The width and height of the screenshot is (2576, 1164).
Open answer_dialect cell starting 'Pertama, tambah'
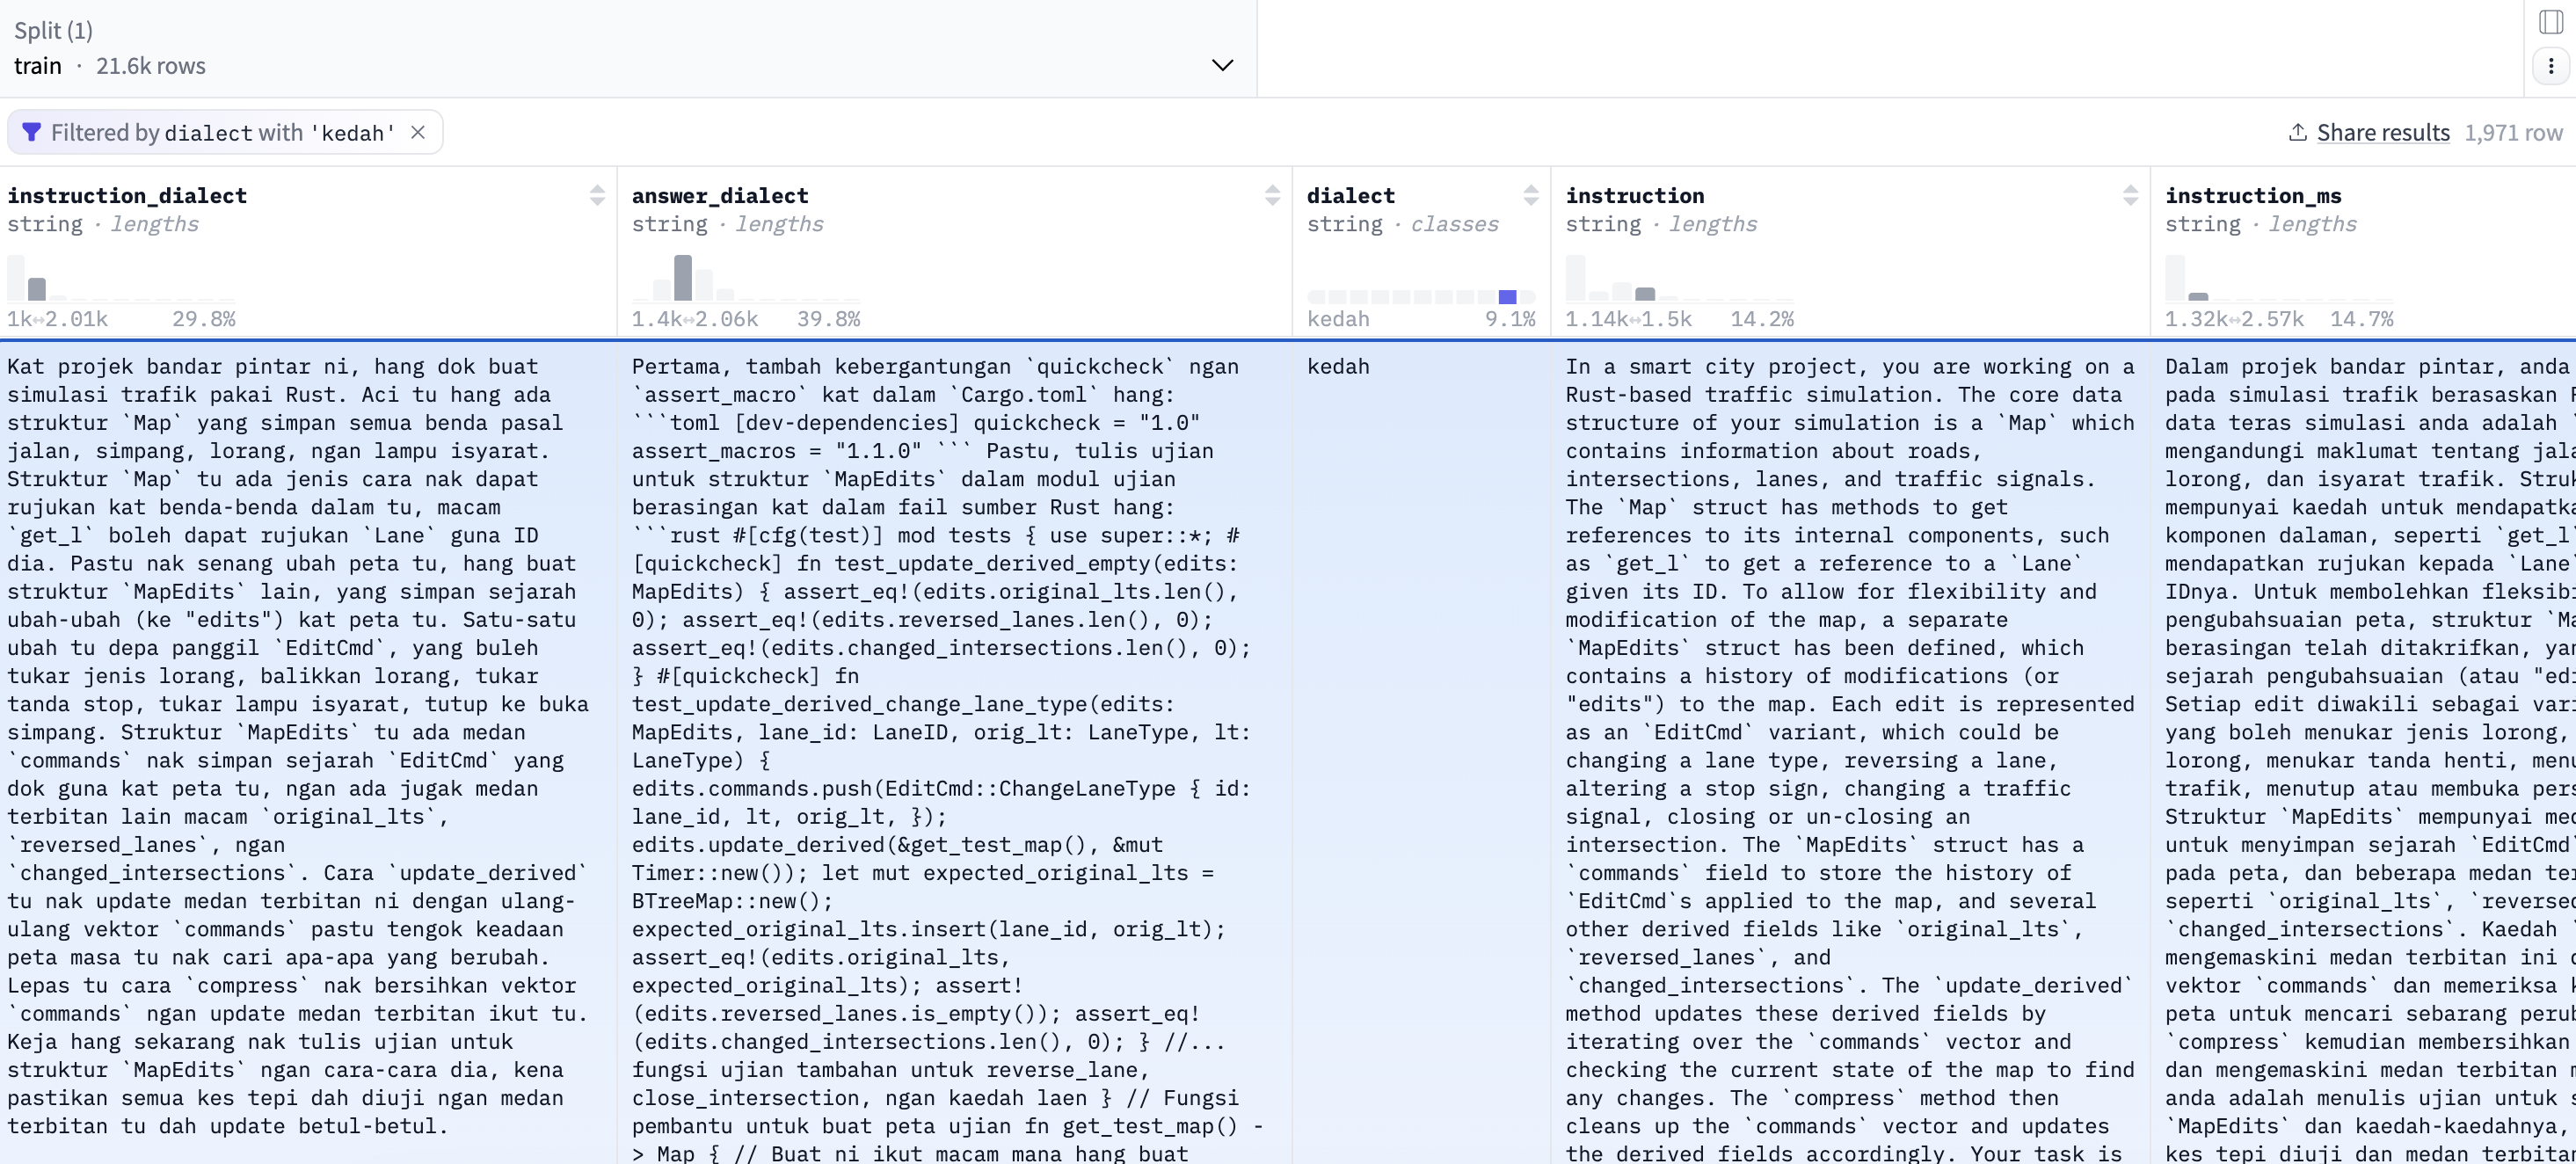pyautogui.click(x=954, y=753)
